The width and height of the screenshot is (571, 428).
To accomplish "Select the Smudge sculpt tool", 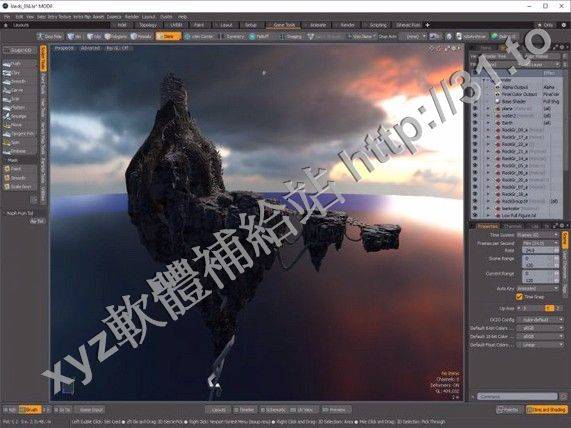I will pos(19,116).
